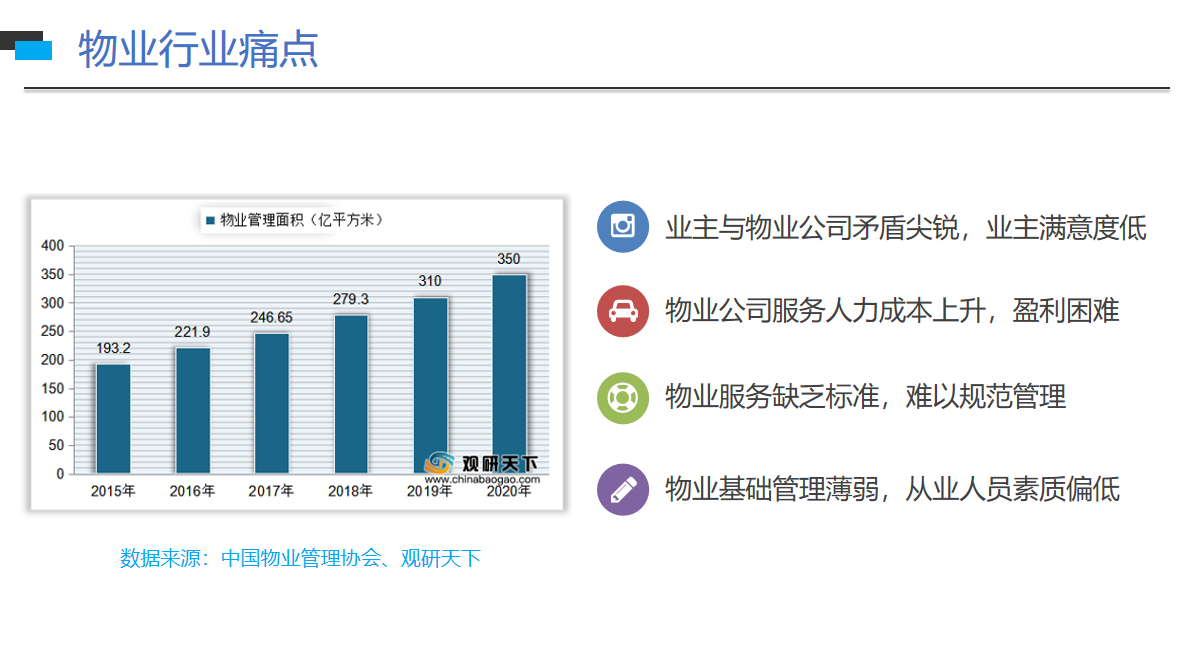This screenshot has width=1194, height=660.
Task: Click the x-axis label 2016年
Action: click(x=192, y=491)
